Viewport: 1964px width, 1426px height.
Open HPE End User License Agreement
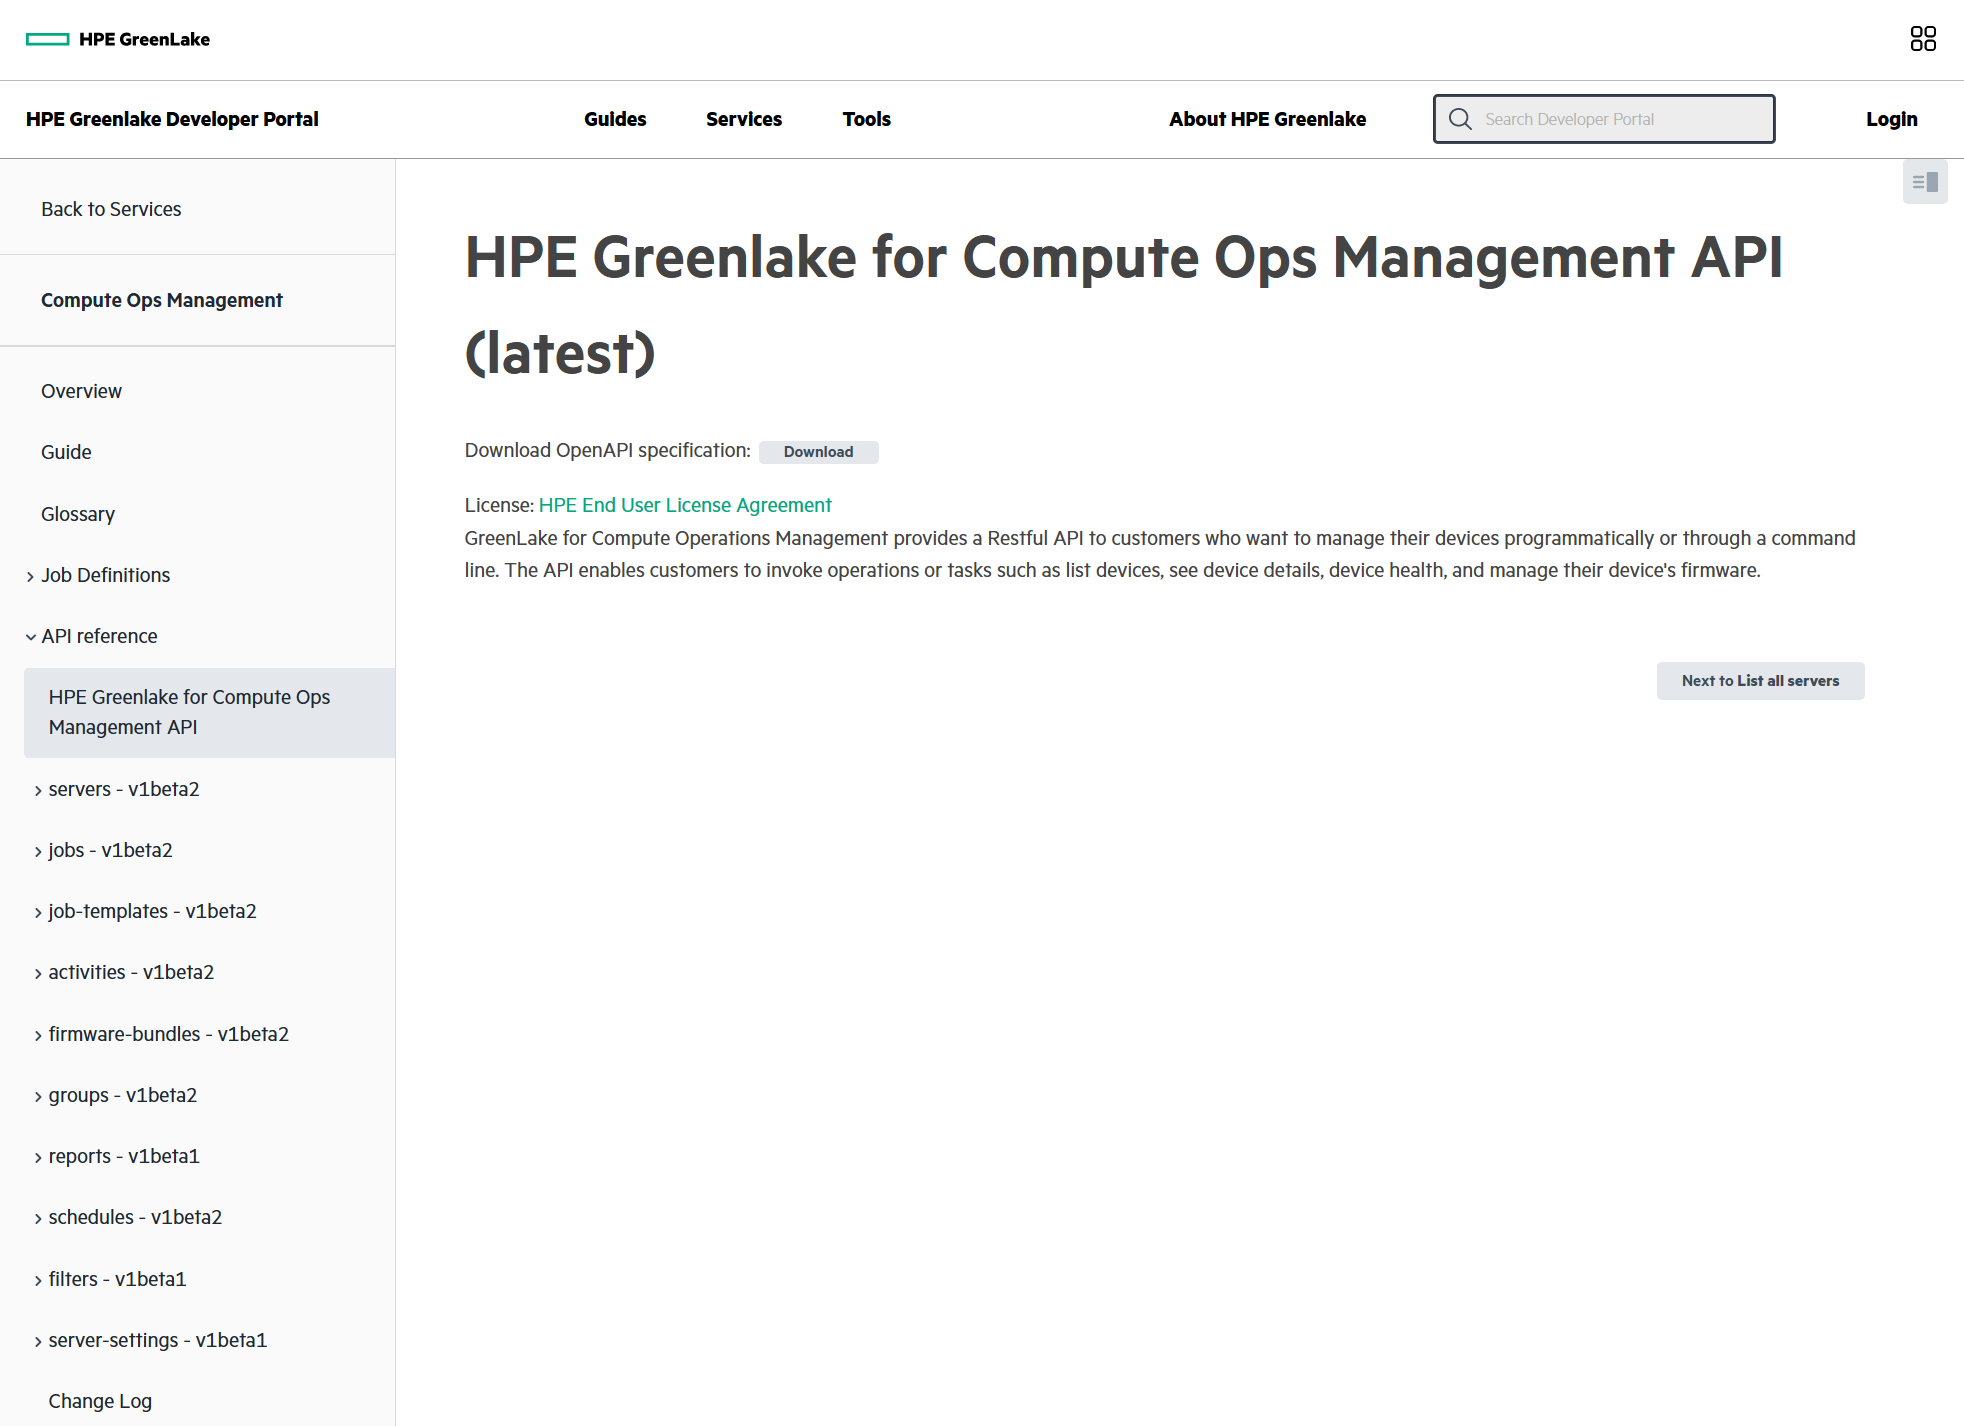685,505
